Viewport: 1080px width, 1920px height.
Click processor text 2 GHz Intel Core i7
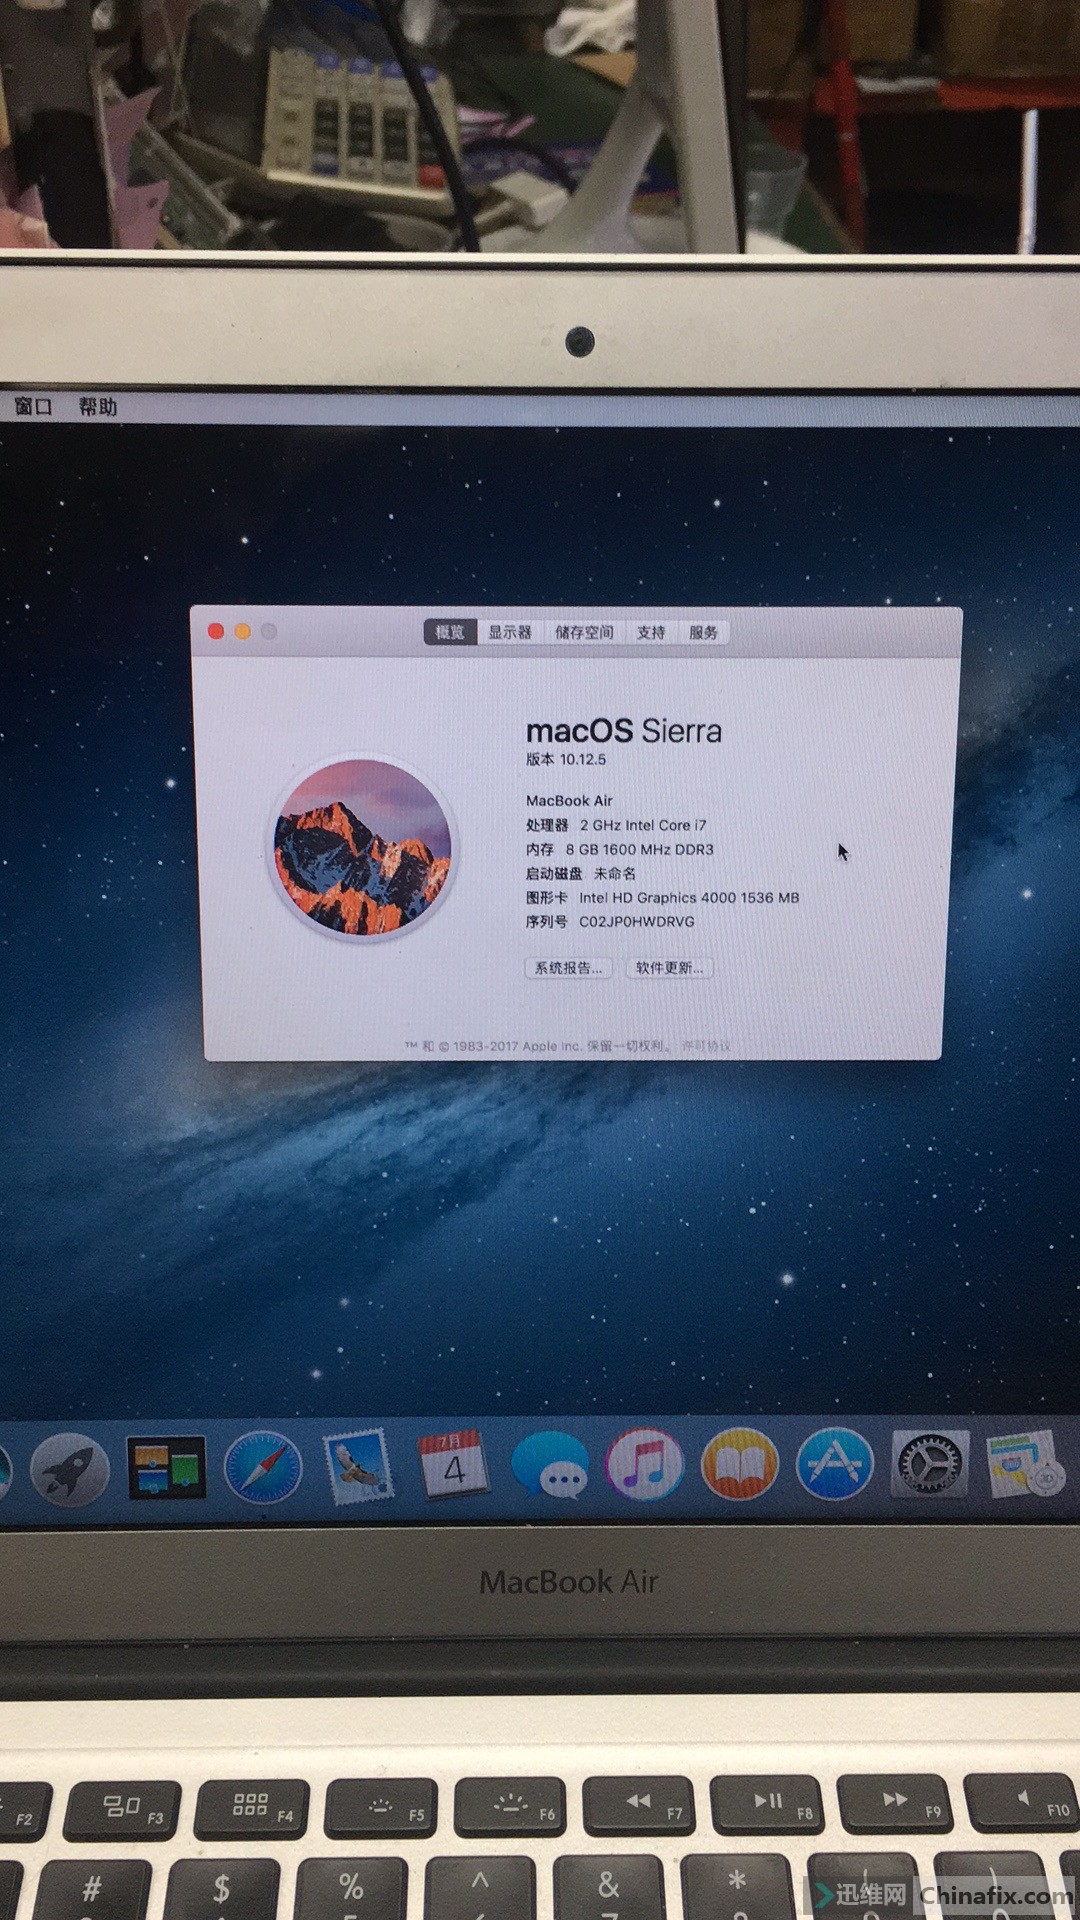(x=643, y=825)
